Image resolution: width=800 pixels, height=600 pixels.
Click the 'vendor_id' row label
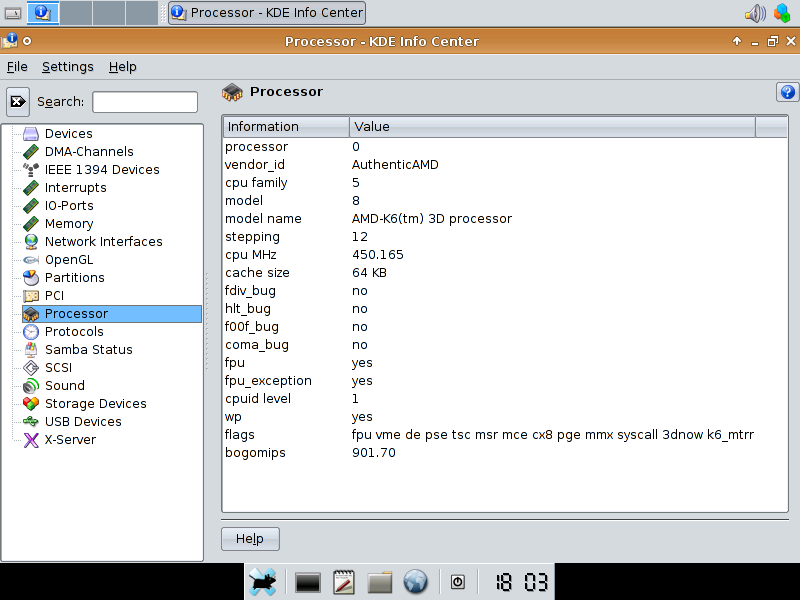[255, 165]
